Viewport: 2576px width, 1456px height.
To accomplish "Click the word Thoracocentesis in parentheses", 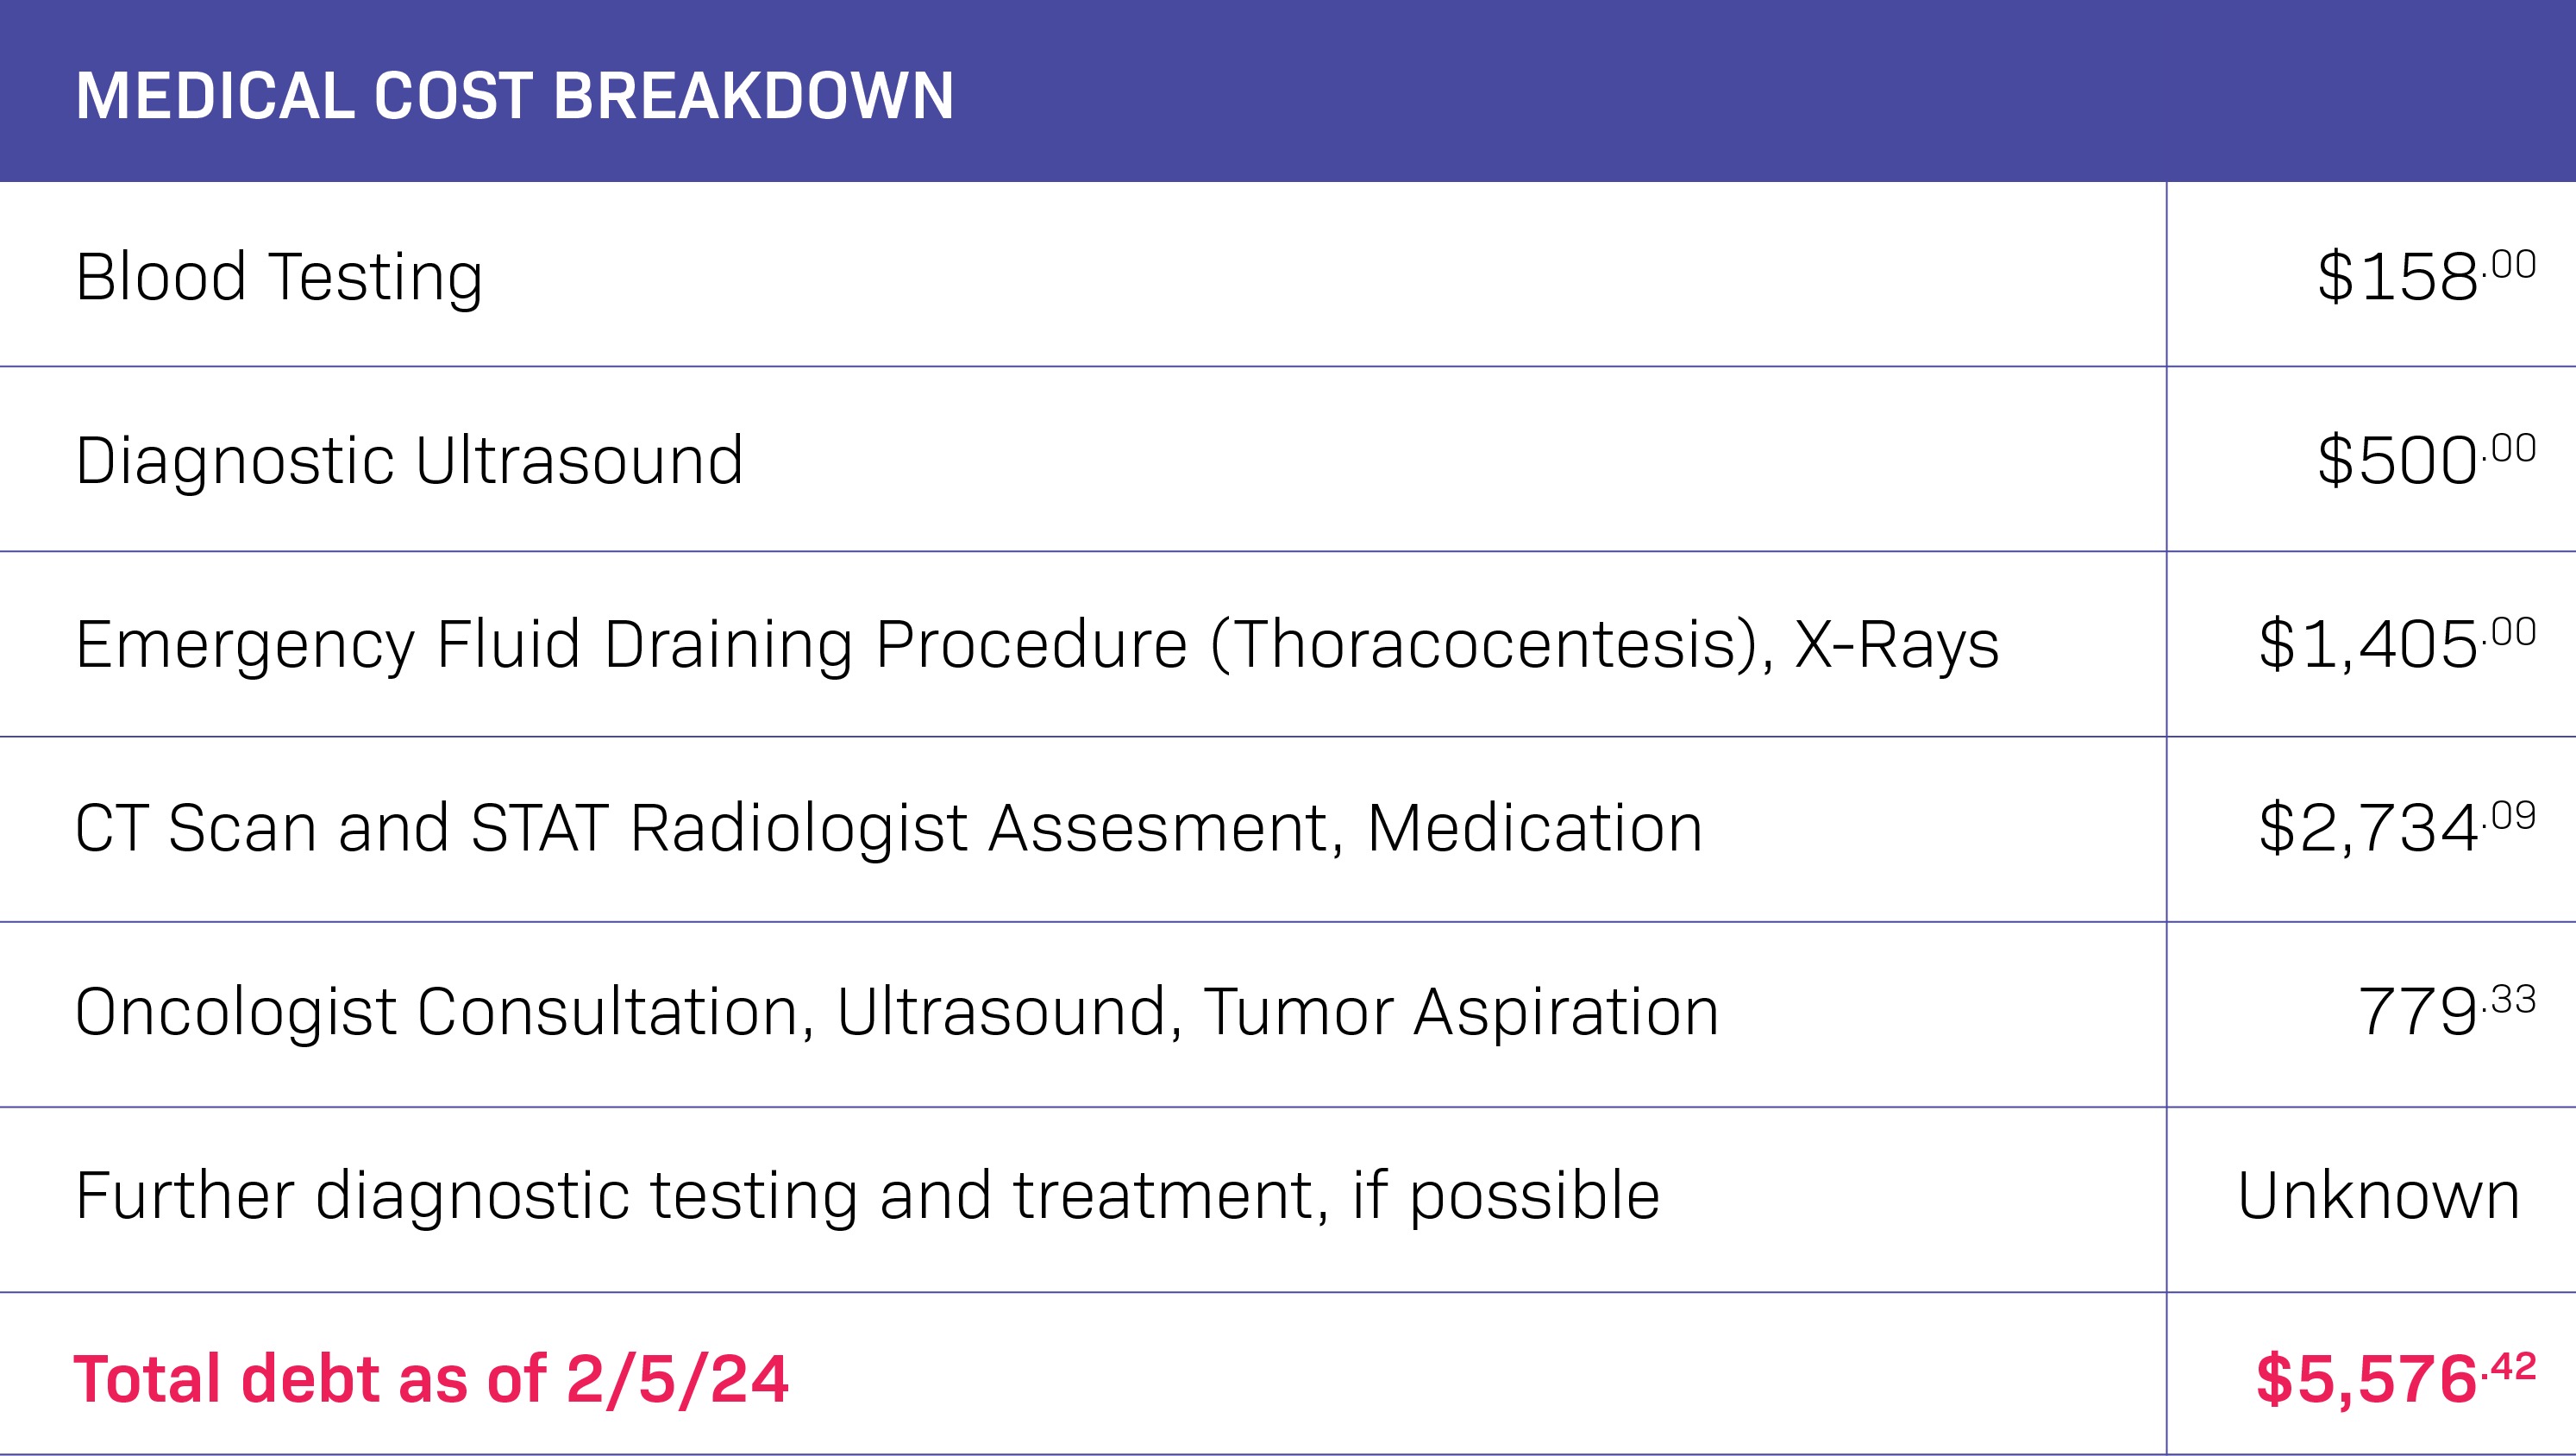I will click(x=1485, y=645).
